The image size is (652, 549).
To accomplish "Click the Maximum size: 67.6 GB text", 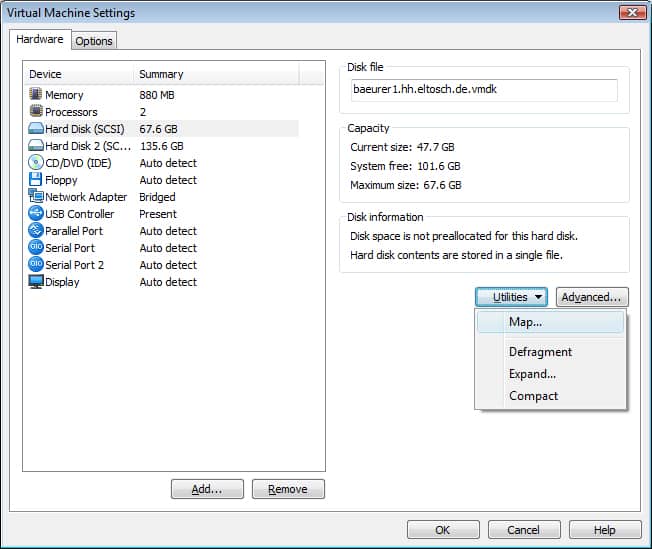I will click(x=405, y=185).
